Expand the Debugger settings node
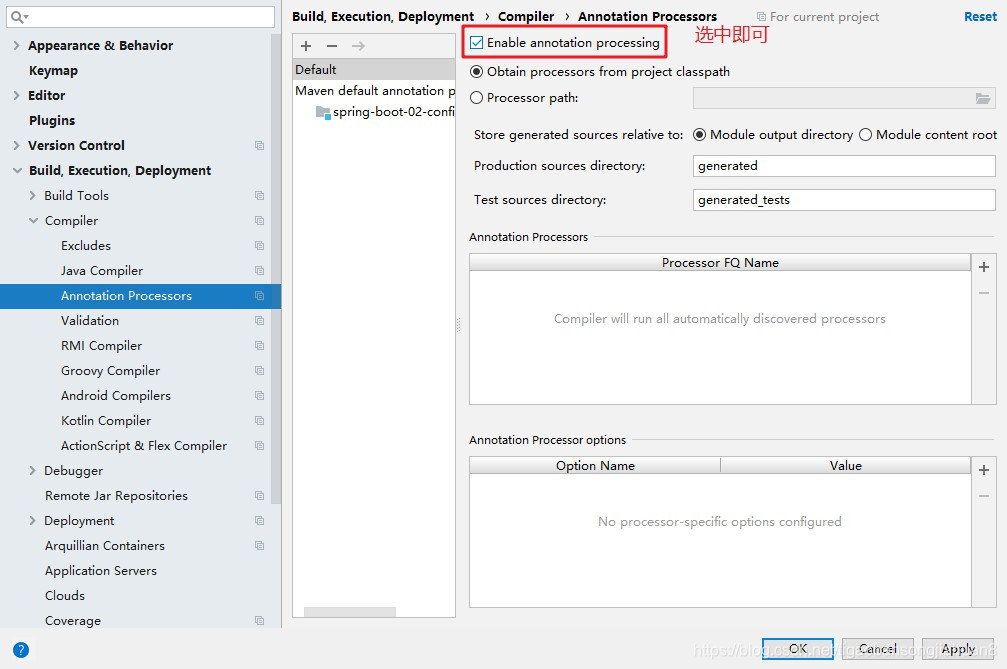 pyautogui.click(x=31, y=470)
